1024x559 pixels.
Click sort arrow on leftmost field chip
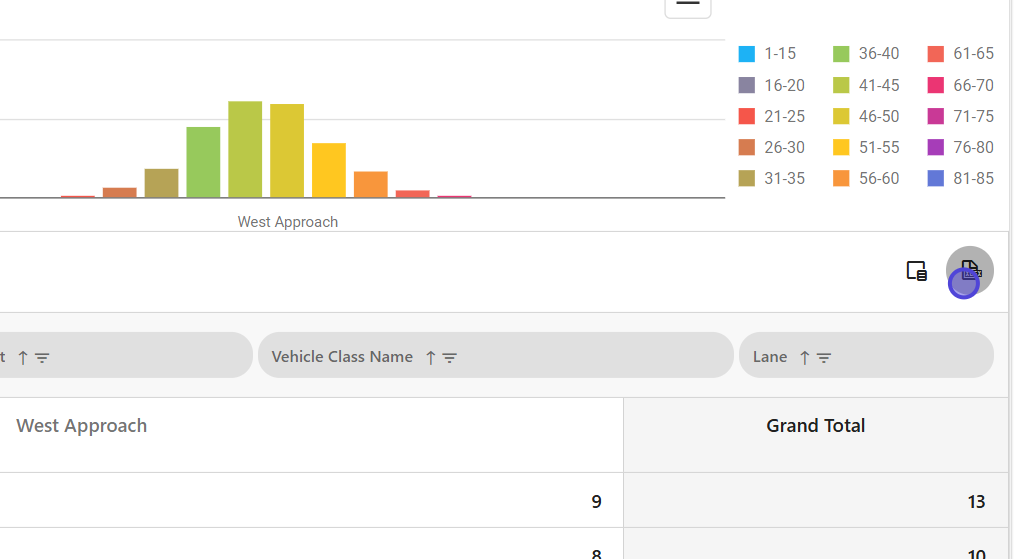(x=23, y=357)
